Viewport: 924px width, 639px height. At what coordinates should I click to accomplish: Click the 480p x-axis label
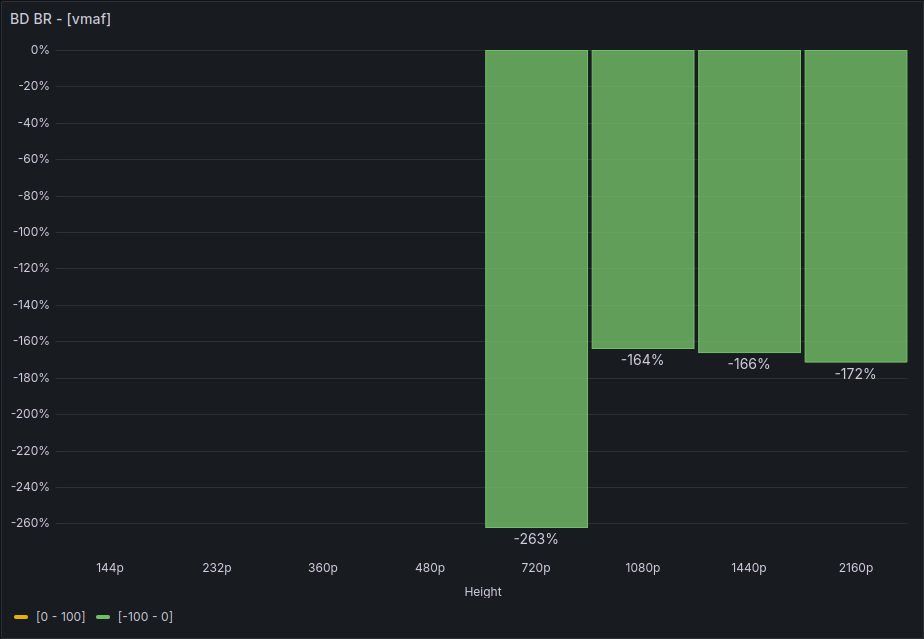[x=430, y=568]
